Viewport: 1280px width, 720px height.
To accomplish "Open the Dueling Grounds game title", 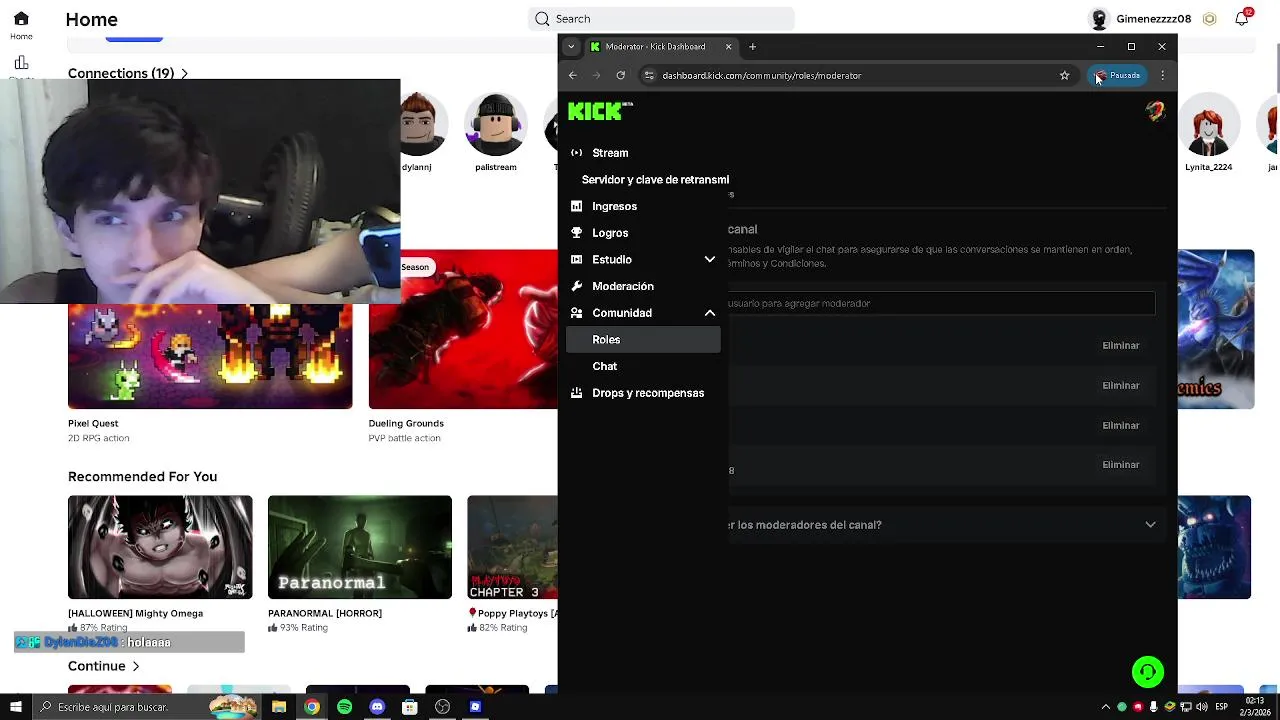I will coord(406,423).
